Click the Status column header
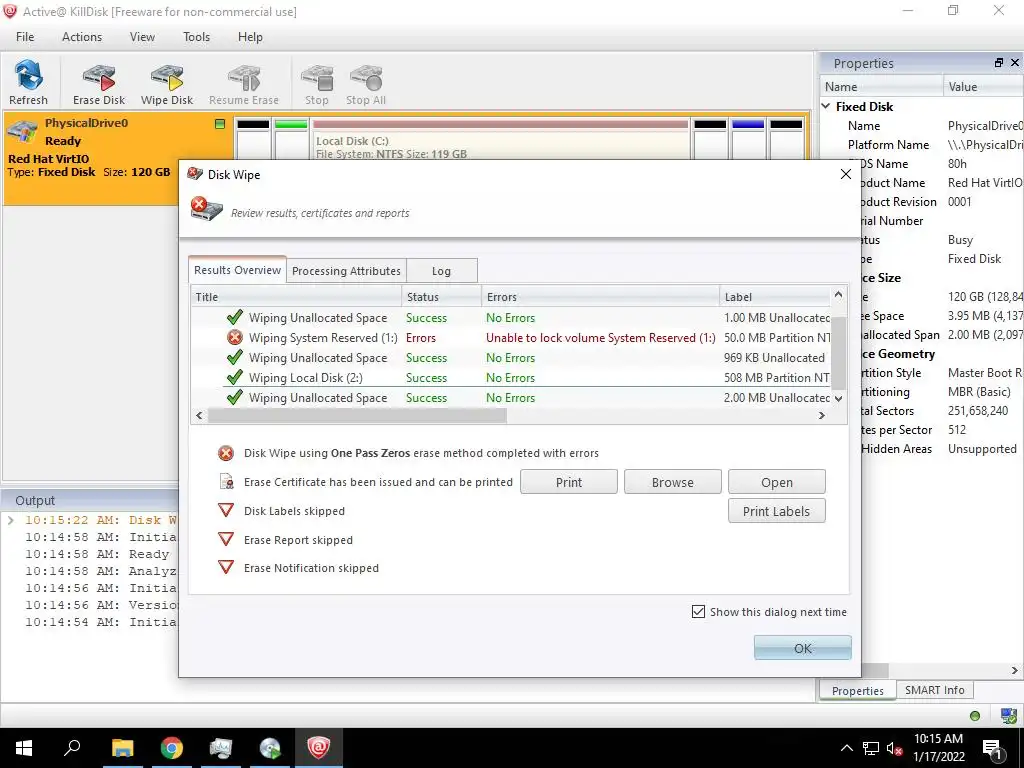 (441, 296)
